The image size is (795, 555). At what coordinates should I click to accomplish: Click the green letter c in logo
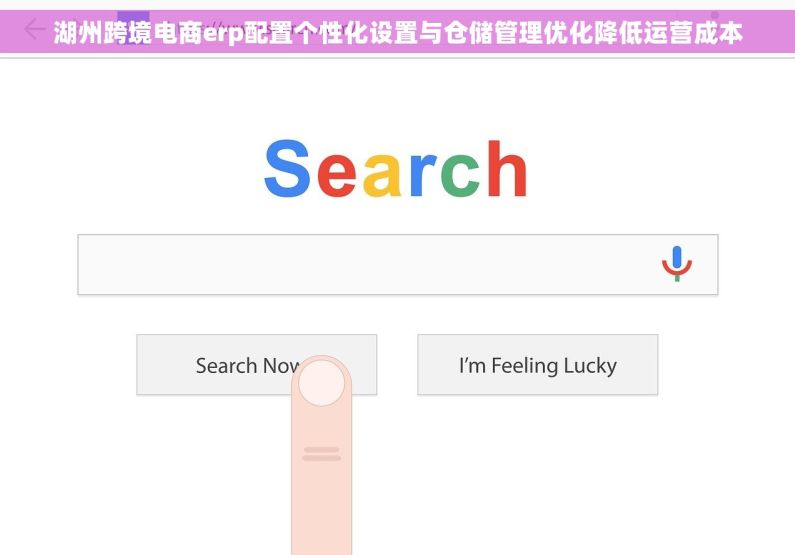click(460, 176)
